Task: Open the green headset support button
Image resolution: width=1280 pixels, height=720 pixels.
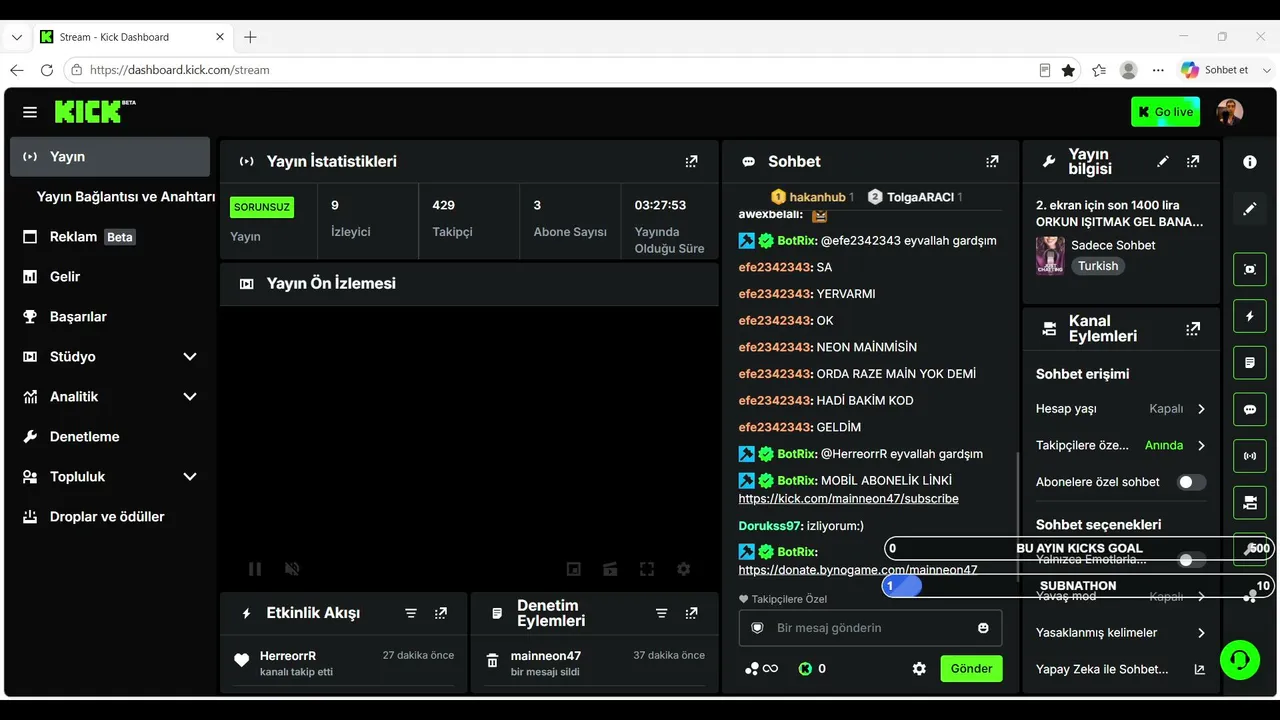Action: click(x=1240, y=660)
